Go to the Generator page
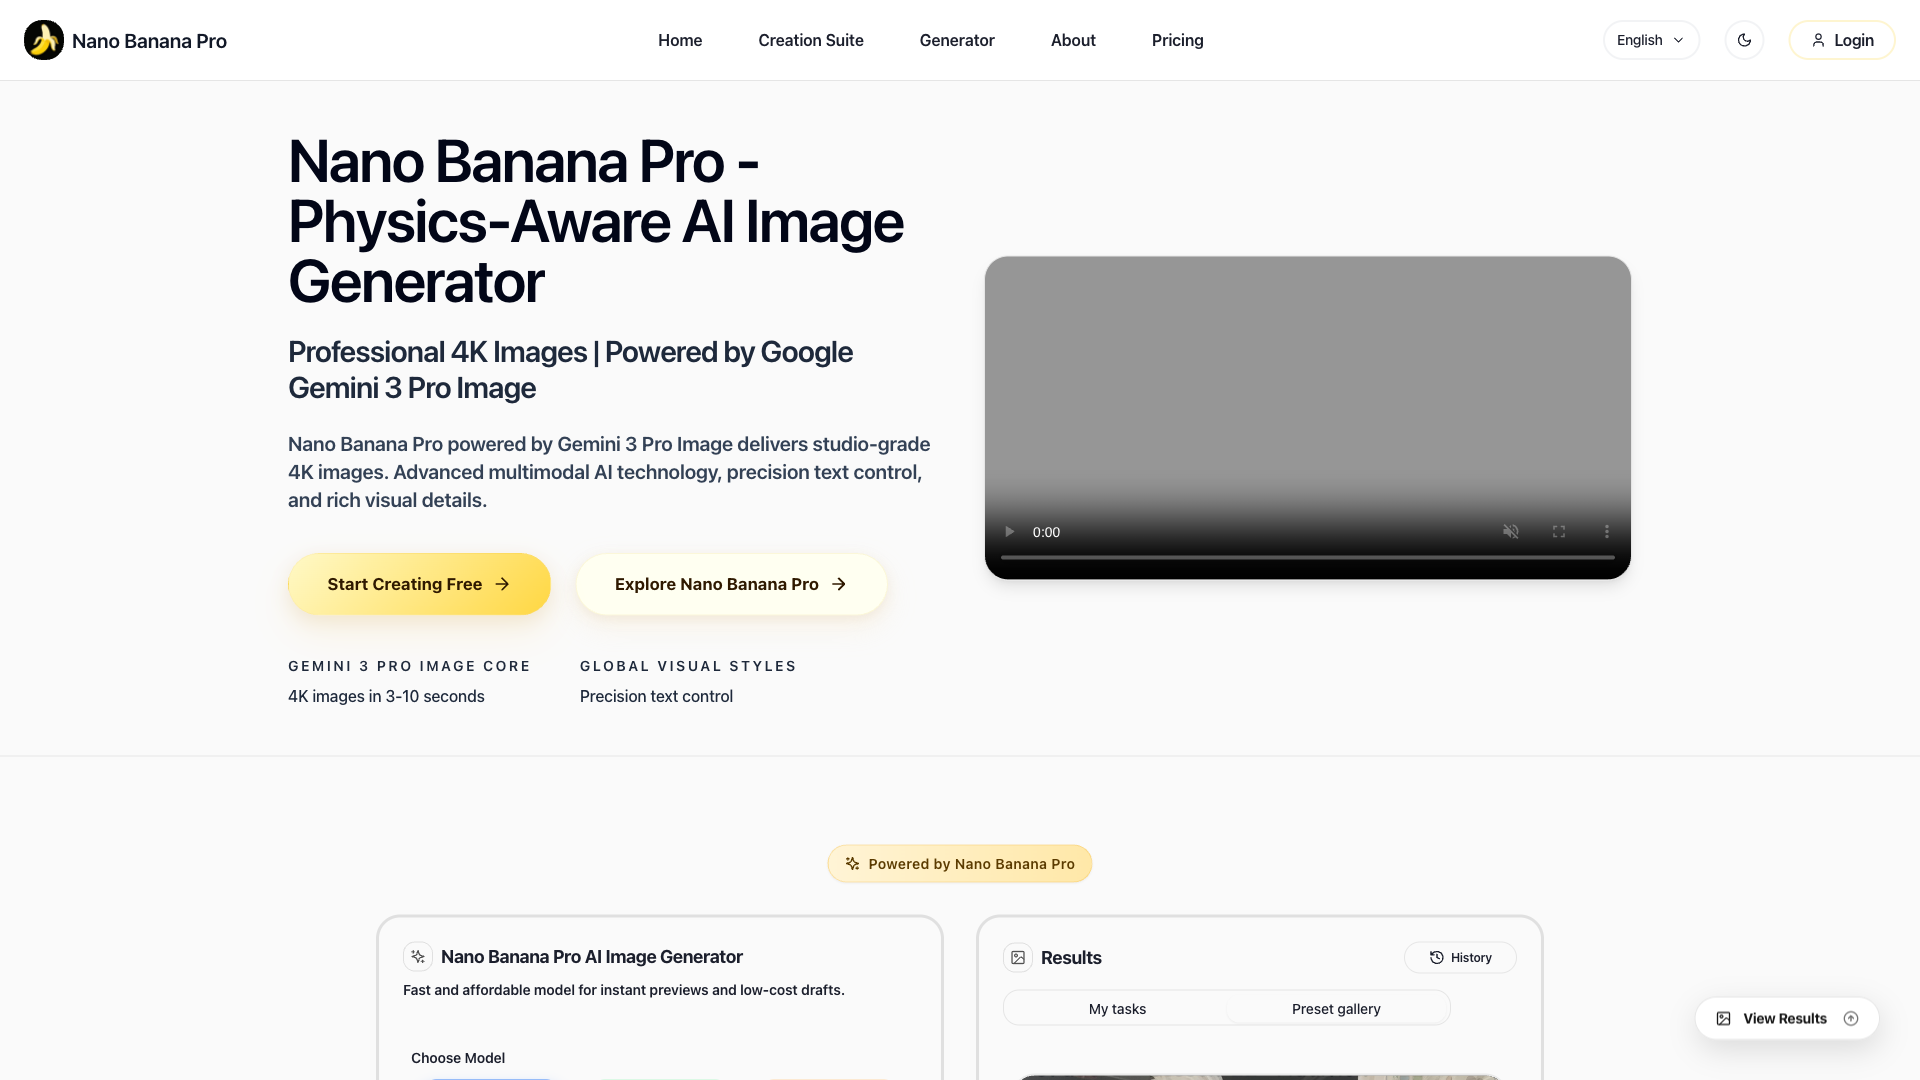Viewport: 1920px width, 1080px height. click(x=957, y=40)
